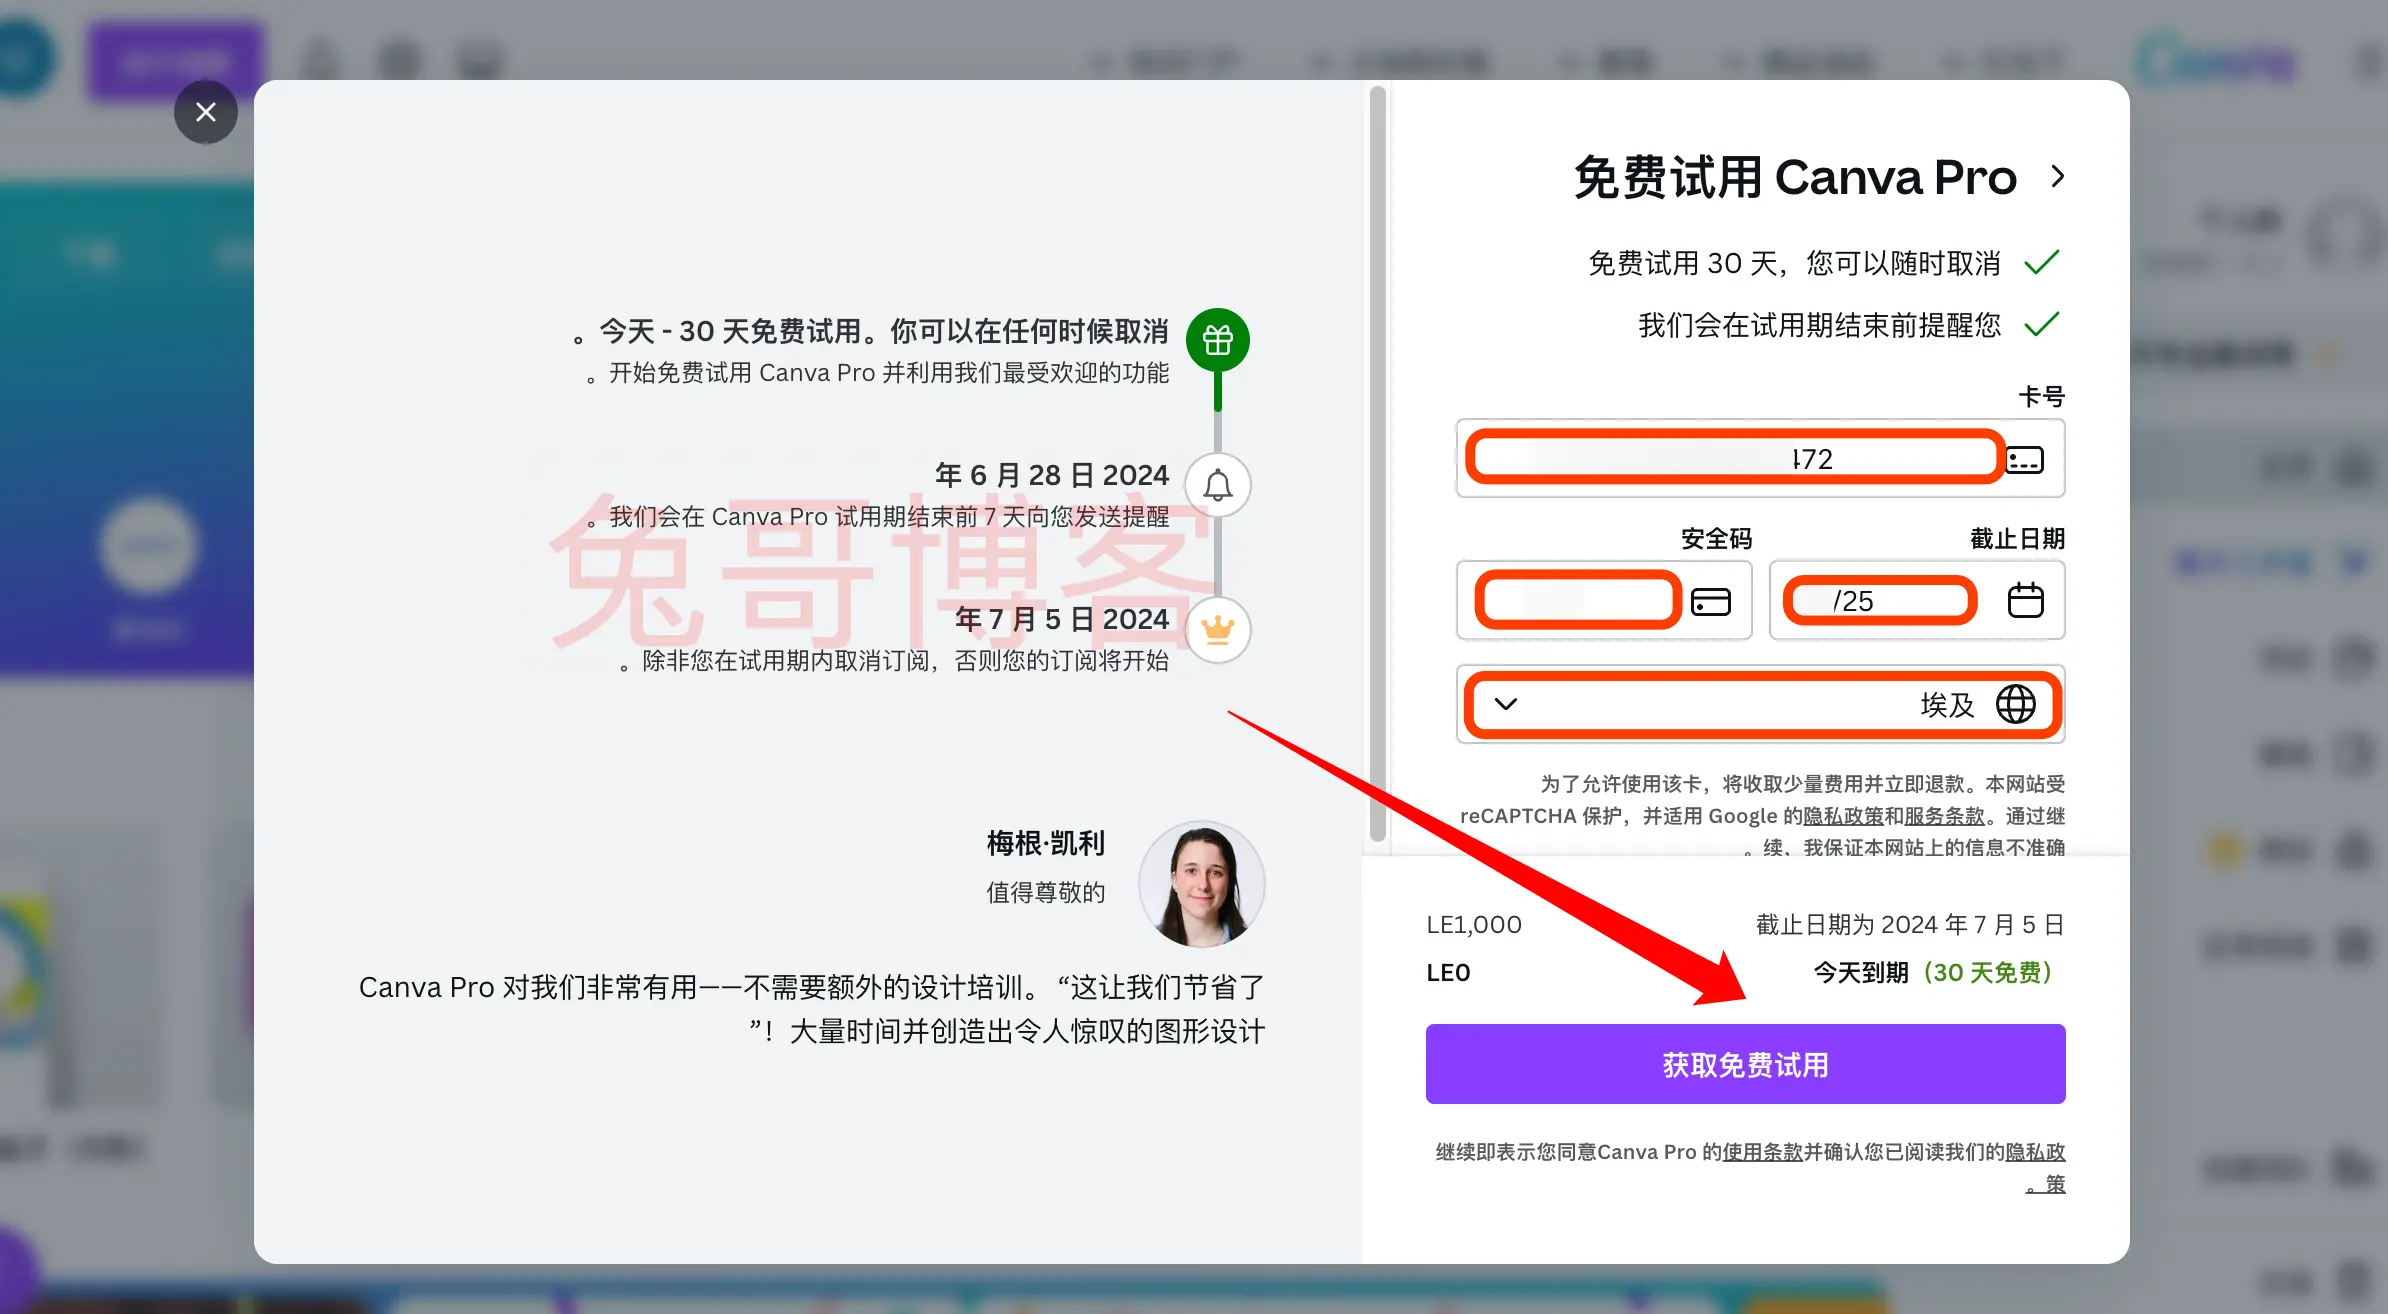This screenshot has height=1314, width=2388.
Task: Click the 年 7 月 5 日 2024 timeline date
Action: (1062, 619)
